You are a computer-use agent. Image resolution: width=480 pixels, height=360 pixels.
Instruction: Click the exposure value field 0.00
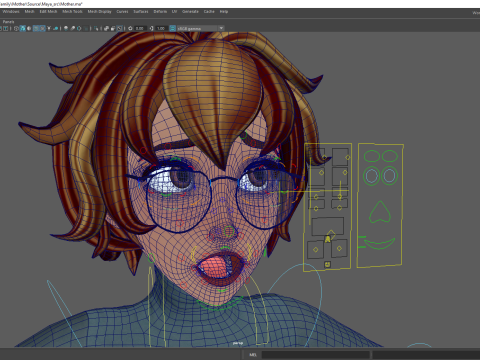tap(140, 28)
